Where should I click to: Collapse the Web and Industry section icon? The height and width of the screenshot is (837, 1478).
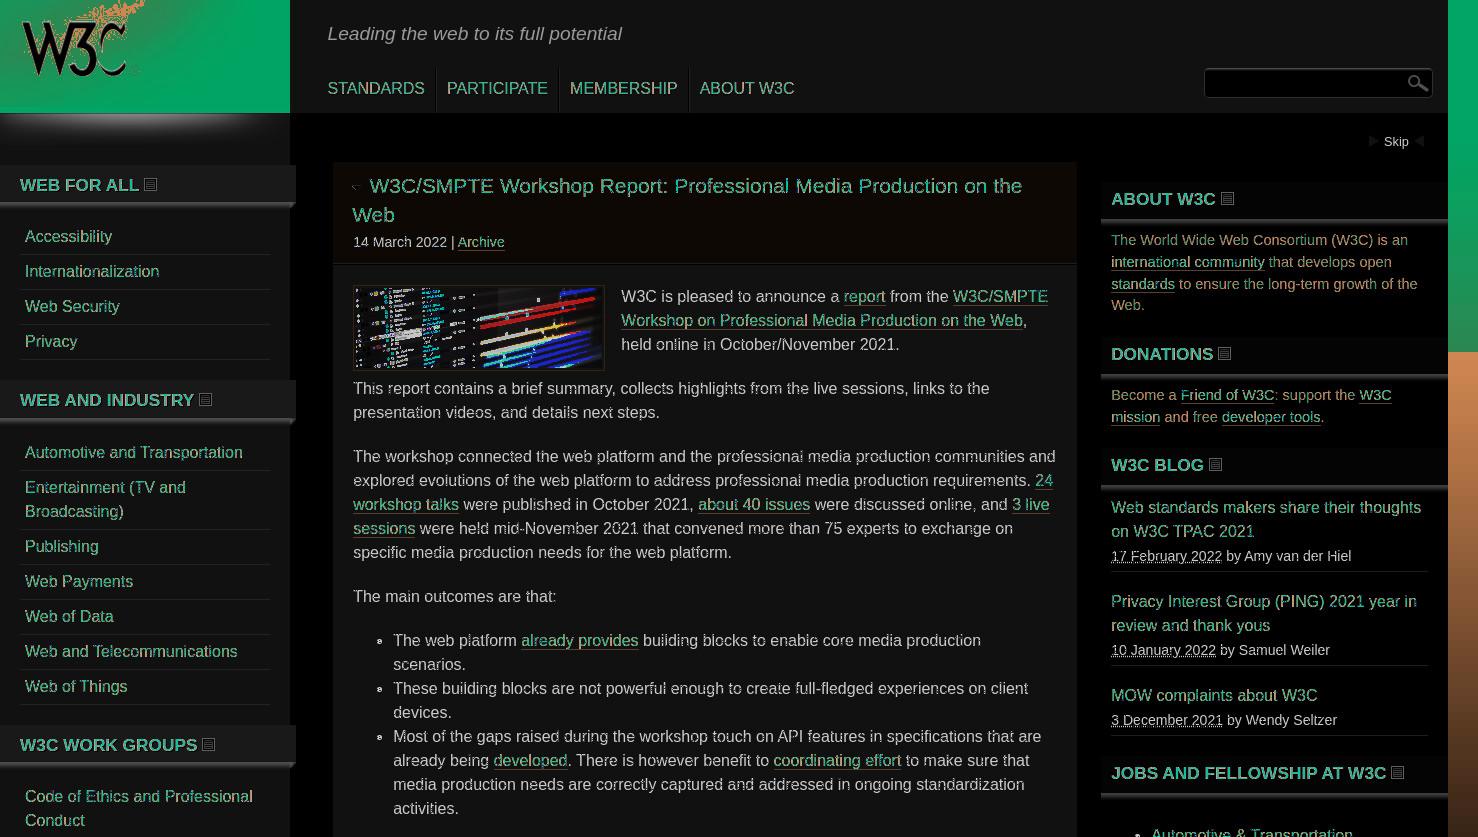206,400
